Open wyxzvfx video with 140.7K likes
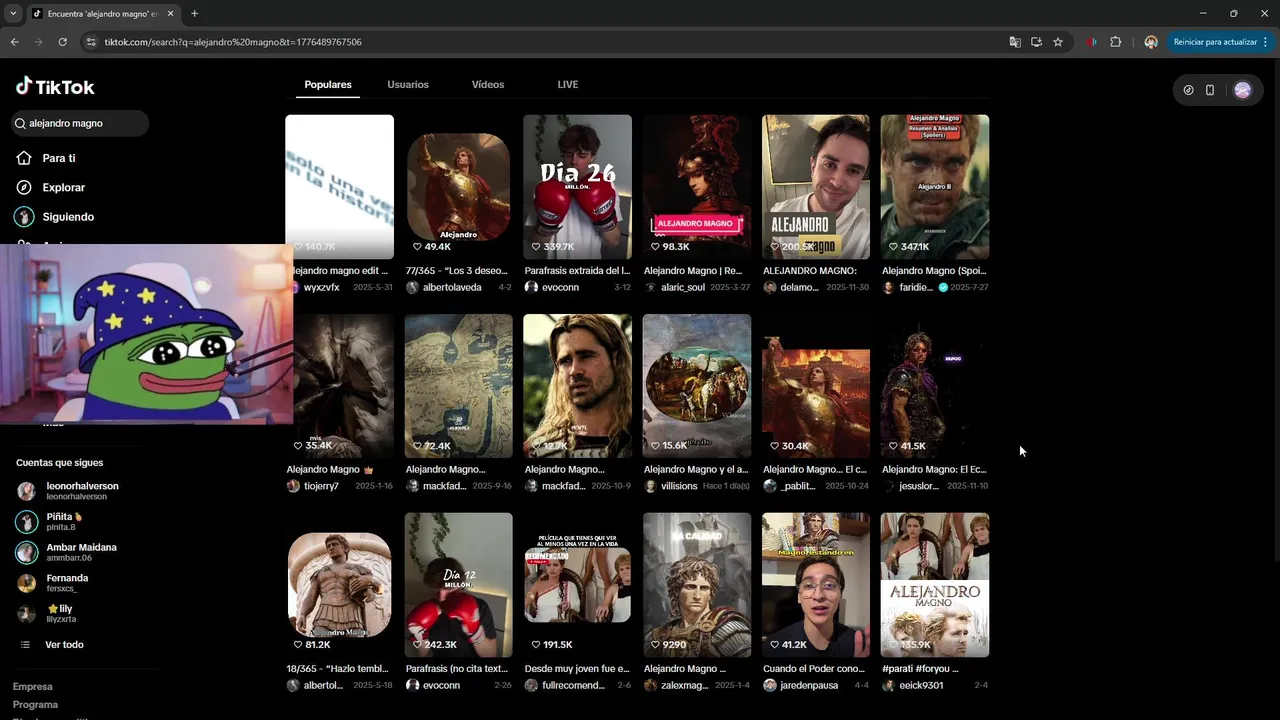 [339, 187]
